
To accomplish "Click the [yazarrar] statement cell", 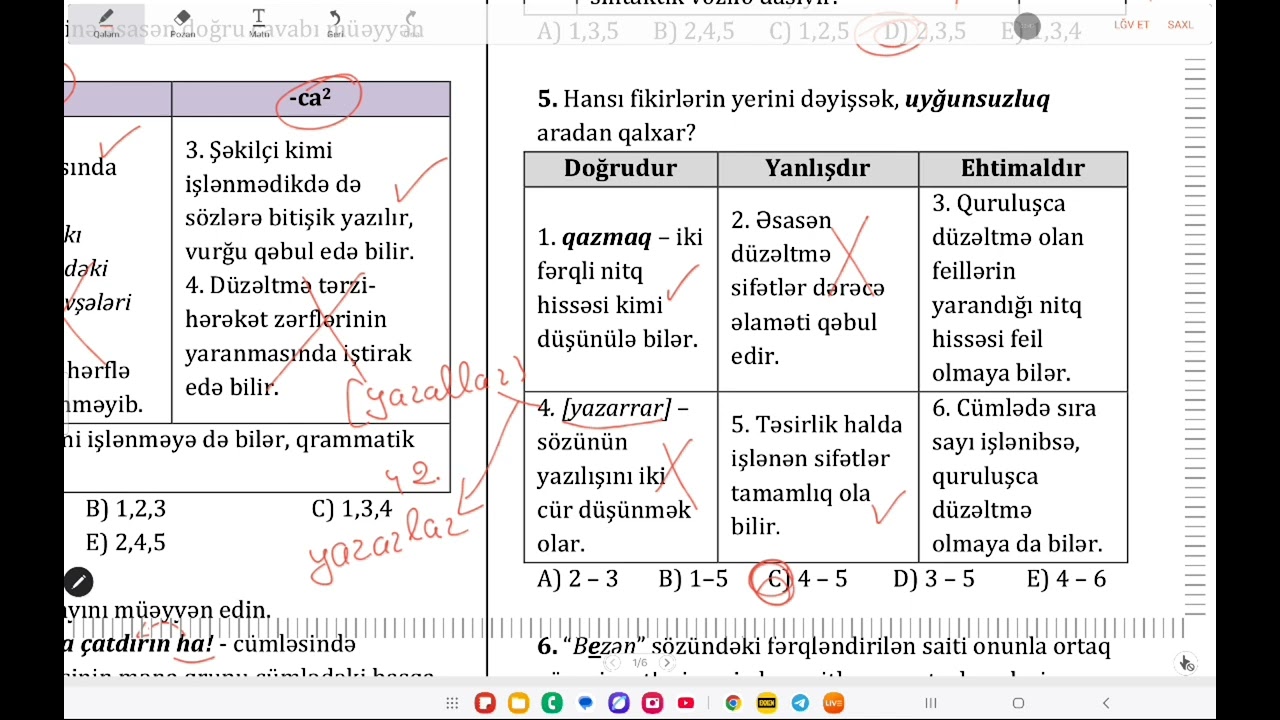I will [620, 476].
